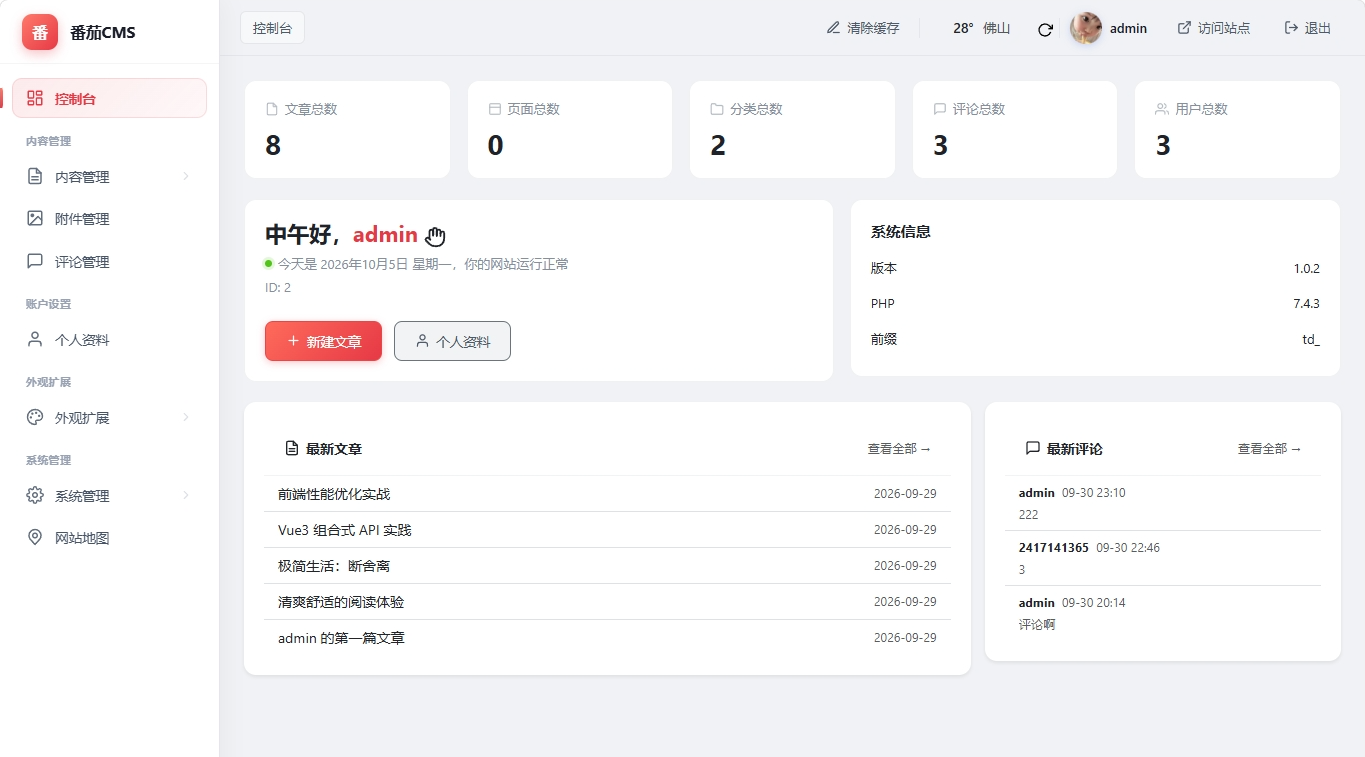Open article 前端性能优化实战

point(334,494)
